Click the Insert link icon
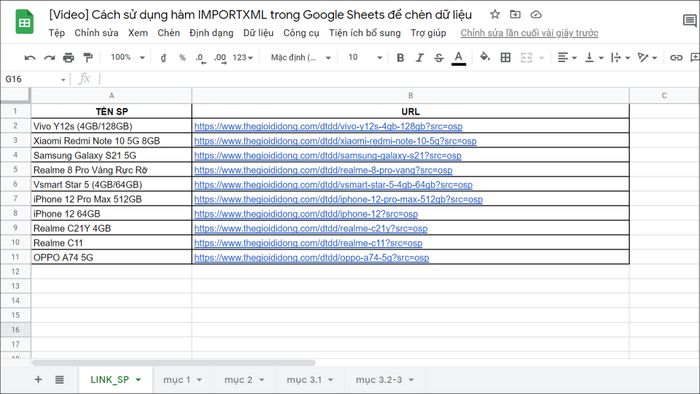Screen dimensions: 700x394 [x=676, y=58]
